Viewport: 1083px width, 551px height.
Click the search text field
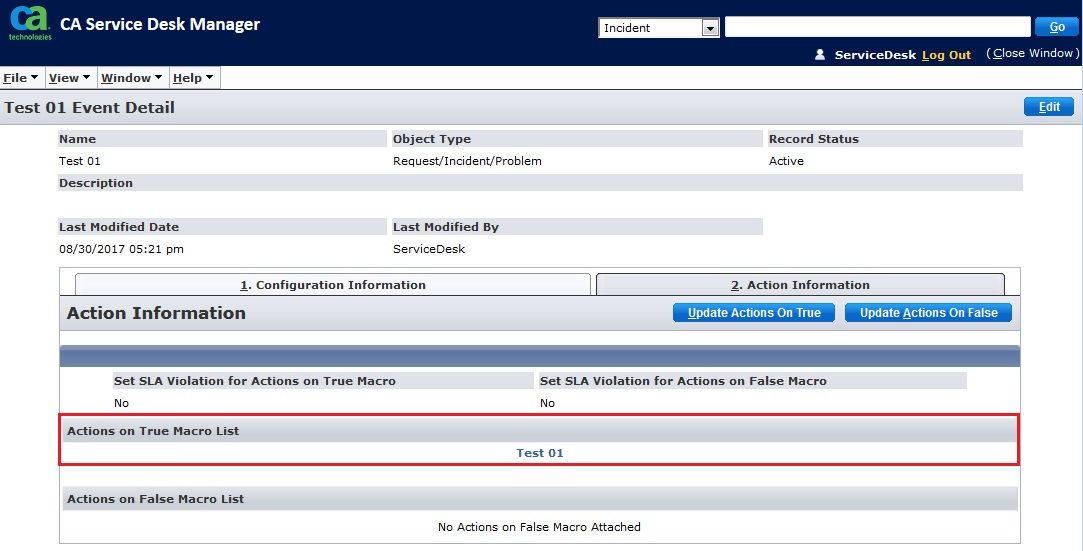(x=877, y=27)
